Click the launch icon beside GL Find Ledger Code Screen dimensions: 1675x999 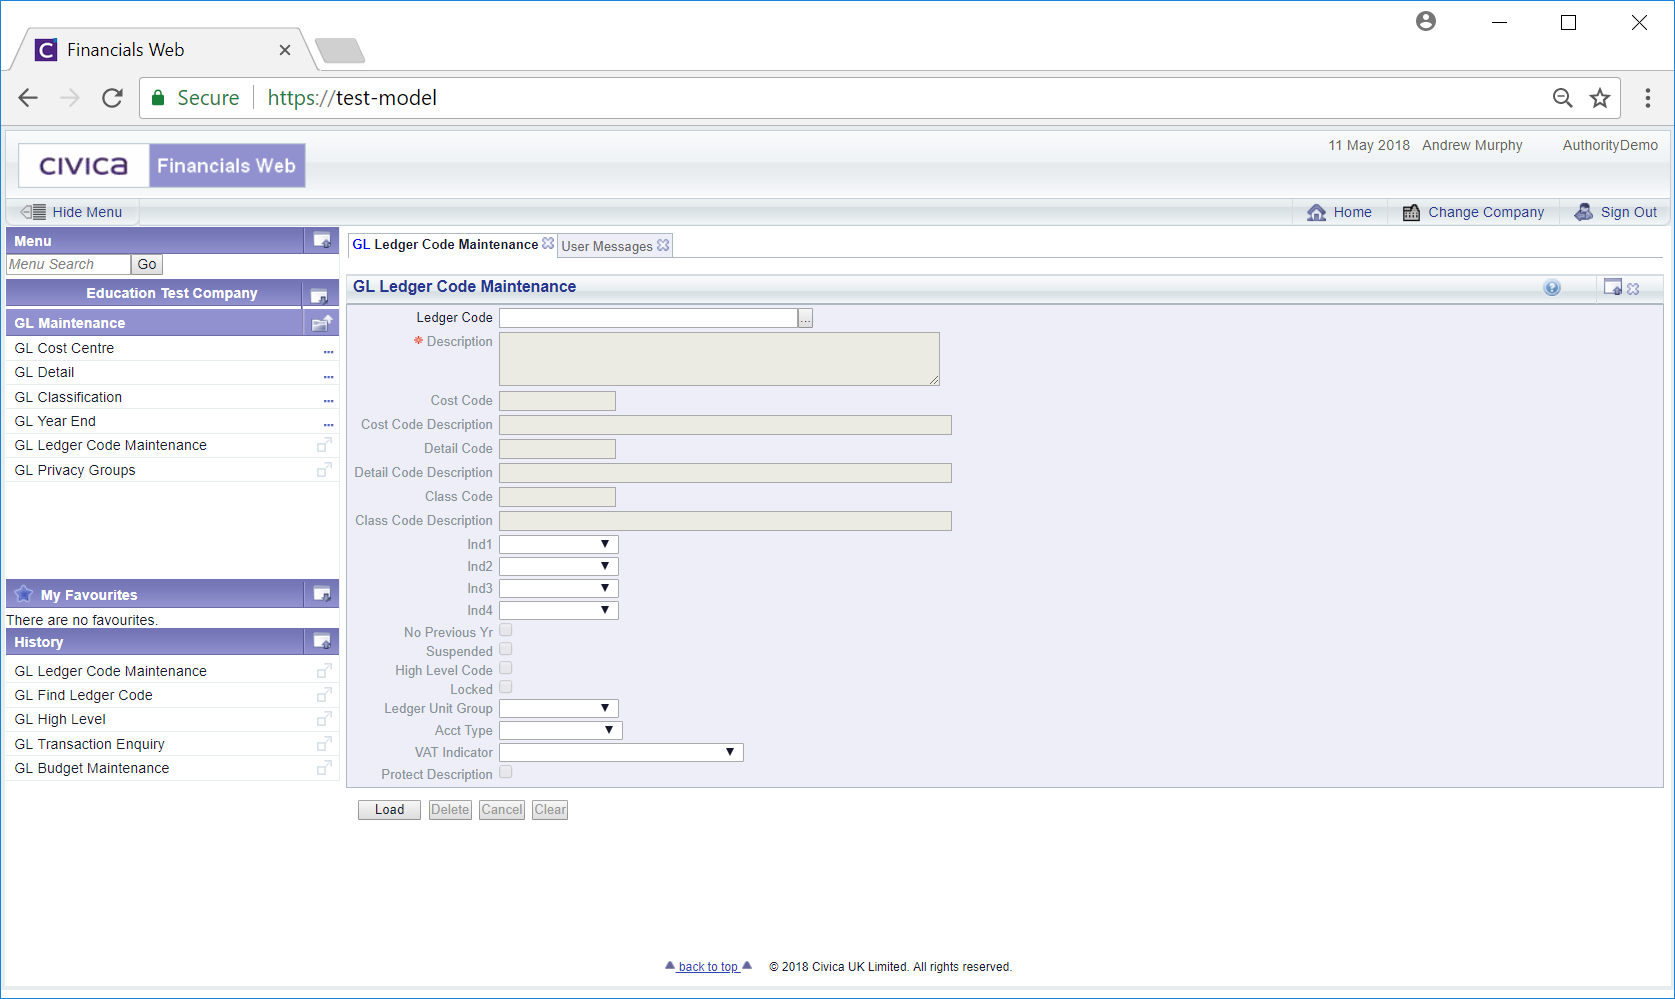point(324,694)
